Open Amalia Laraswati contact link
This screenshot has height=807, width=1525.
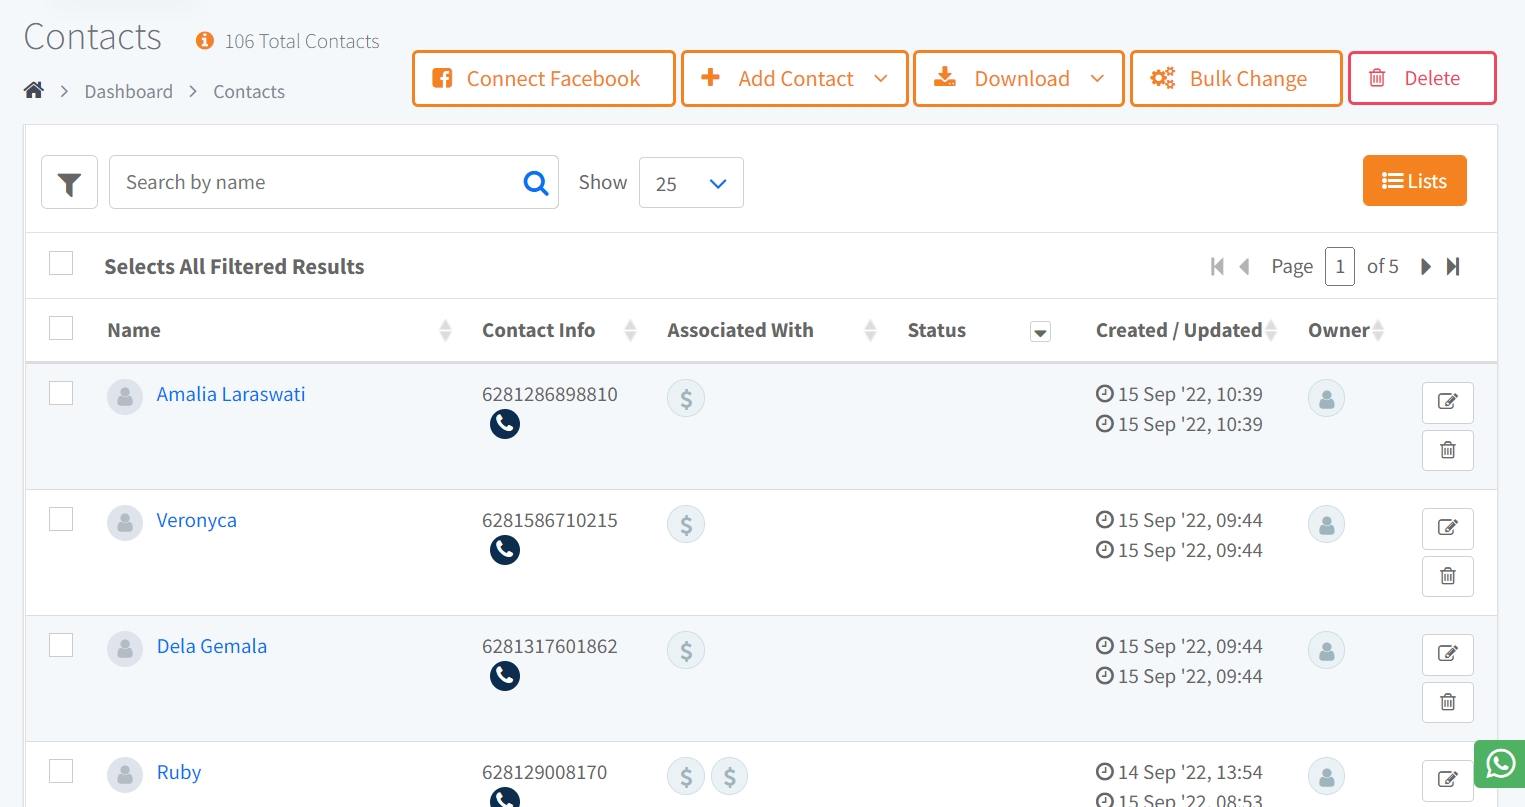point(231,394)
